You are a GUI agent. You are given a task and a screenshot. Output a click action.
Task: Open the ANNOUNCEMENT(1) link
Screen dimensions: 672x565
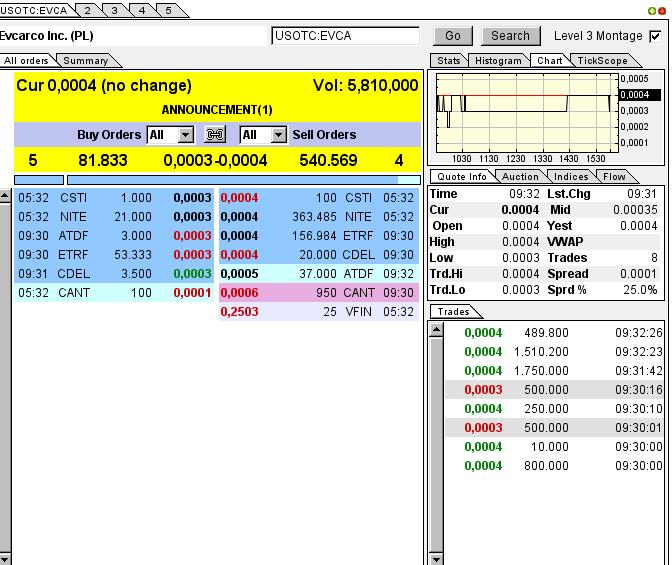pyautogui.click(x=217, y=110)
